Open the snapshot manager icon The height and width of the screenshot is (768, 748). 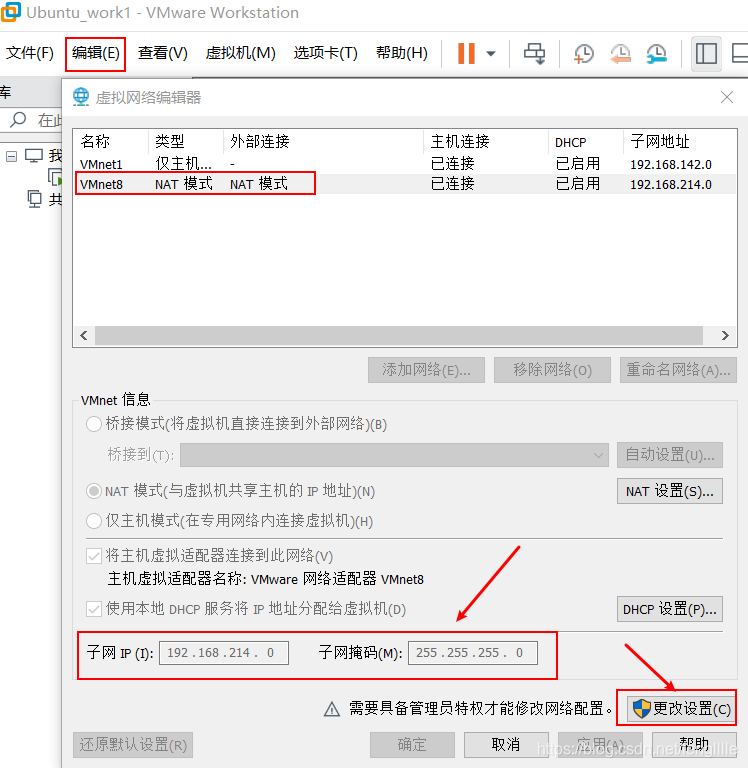(x=656, y=53)
